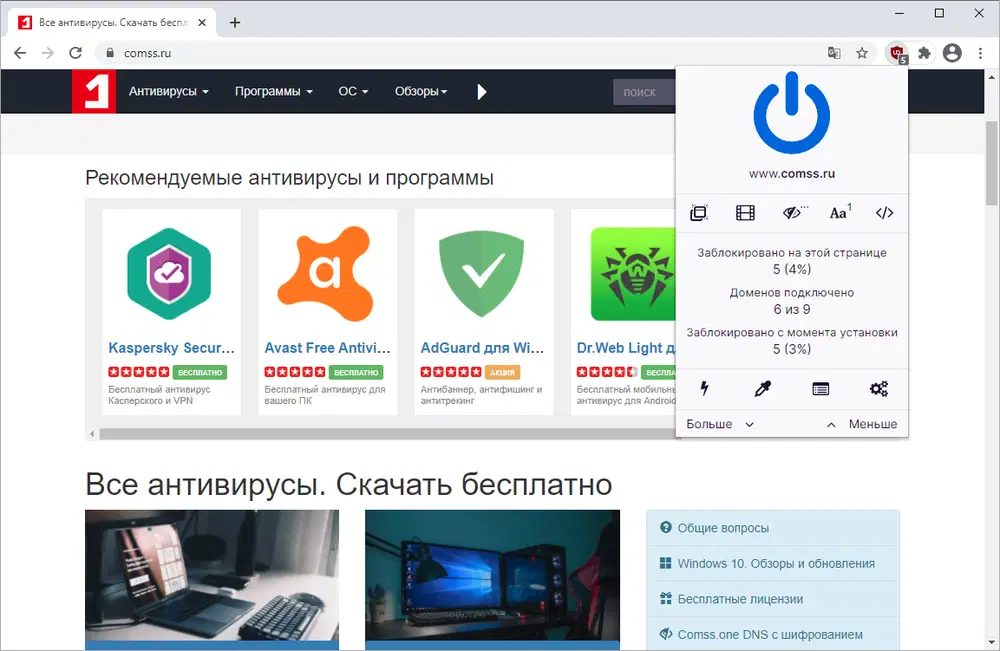Open the AdGuard green shield icon
1000x651 pixels.
point(482,274)
